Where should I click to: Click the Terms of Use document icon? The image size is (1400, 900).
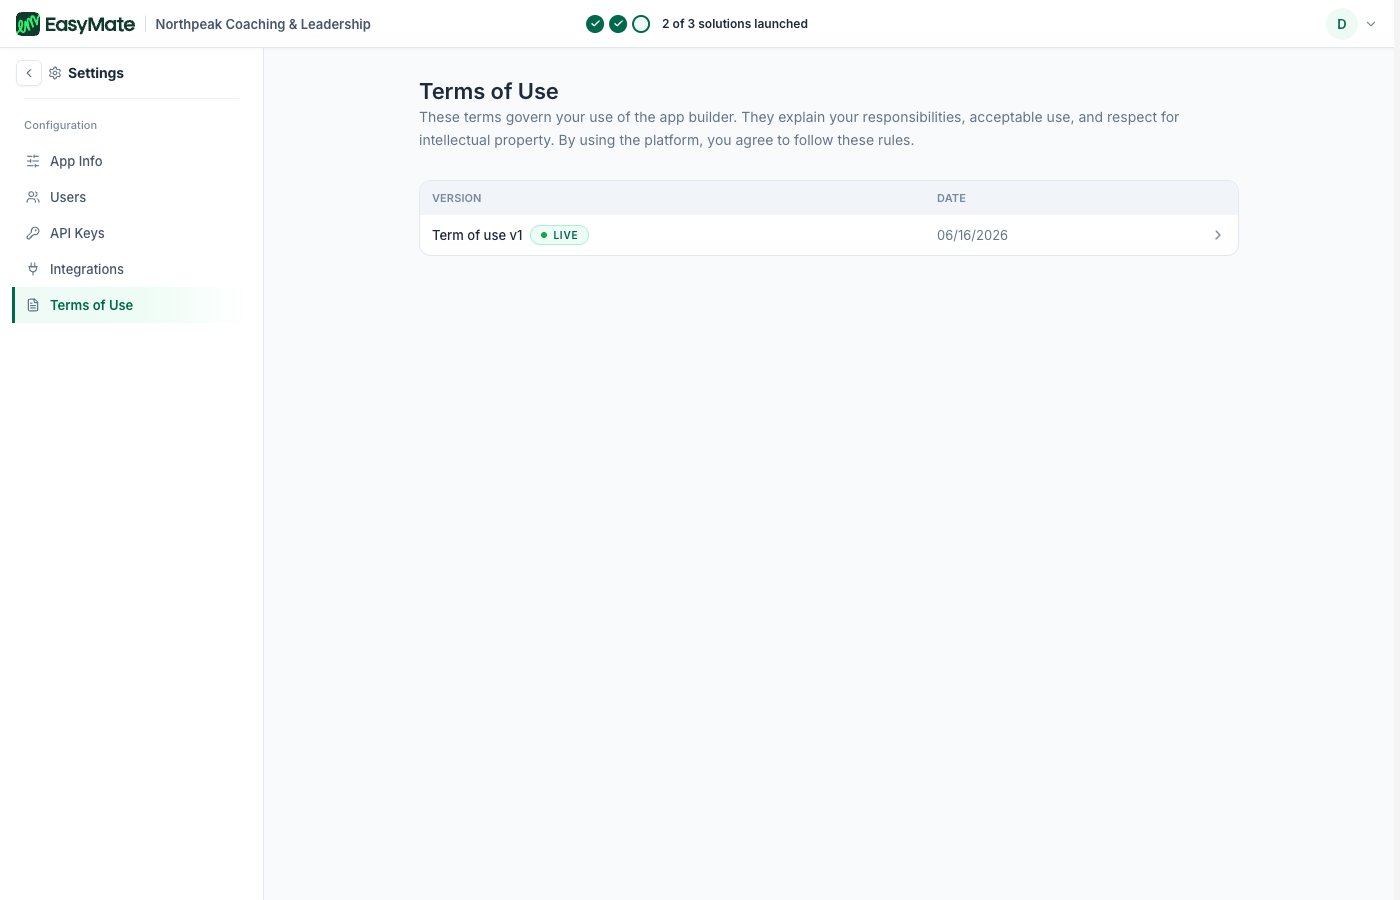tap(33, 305)
